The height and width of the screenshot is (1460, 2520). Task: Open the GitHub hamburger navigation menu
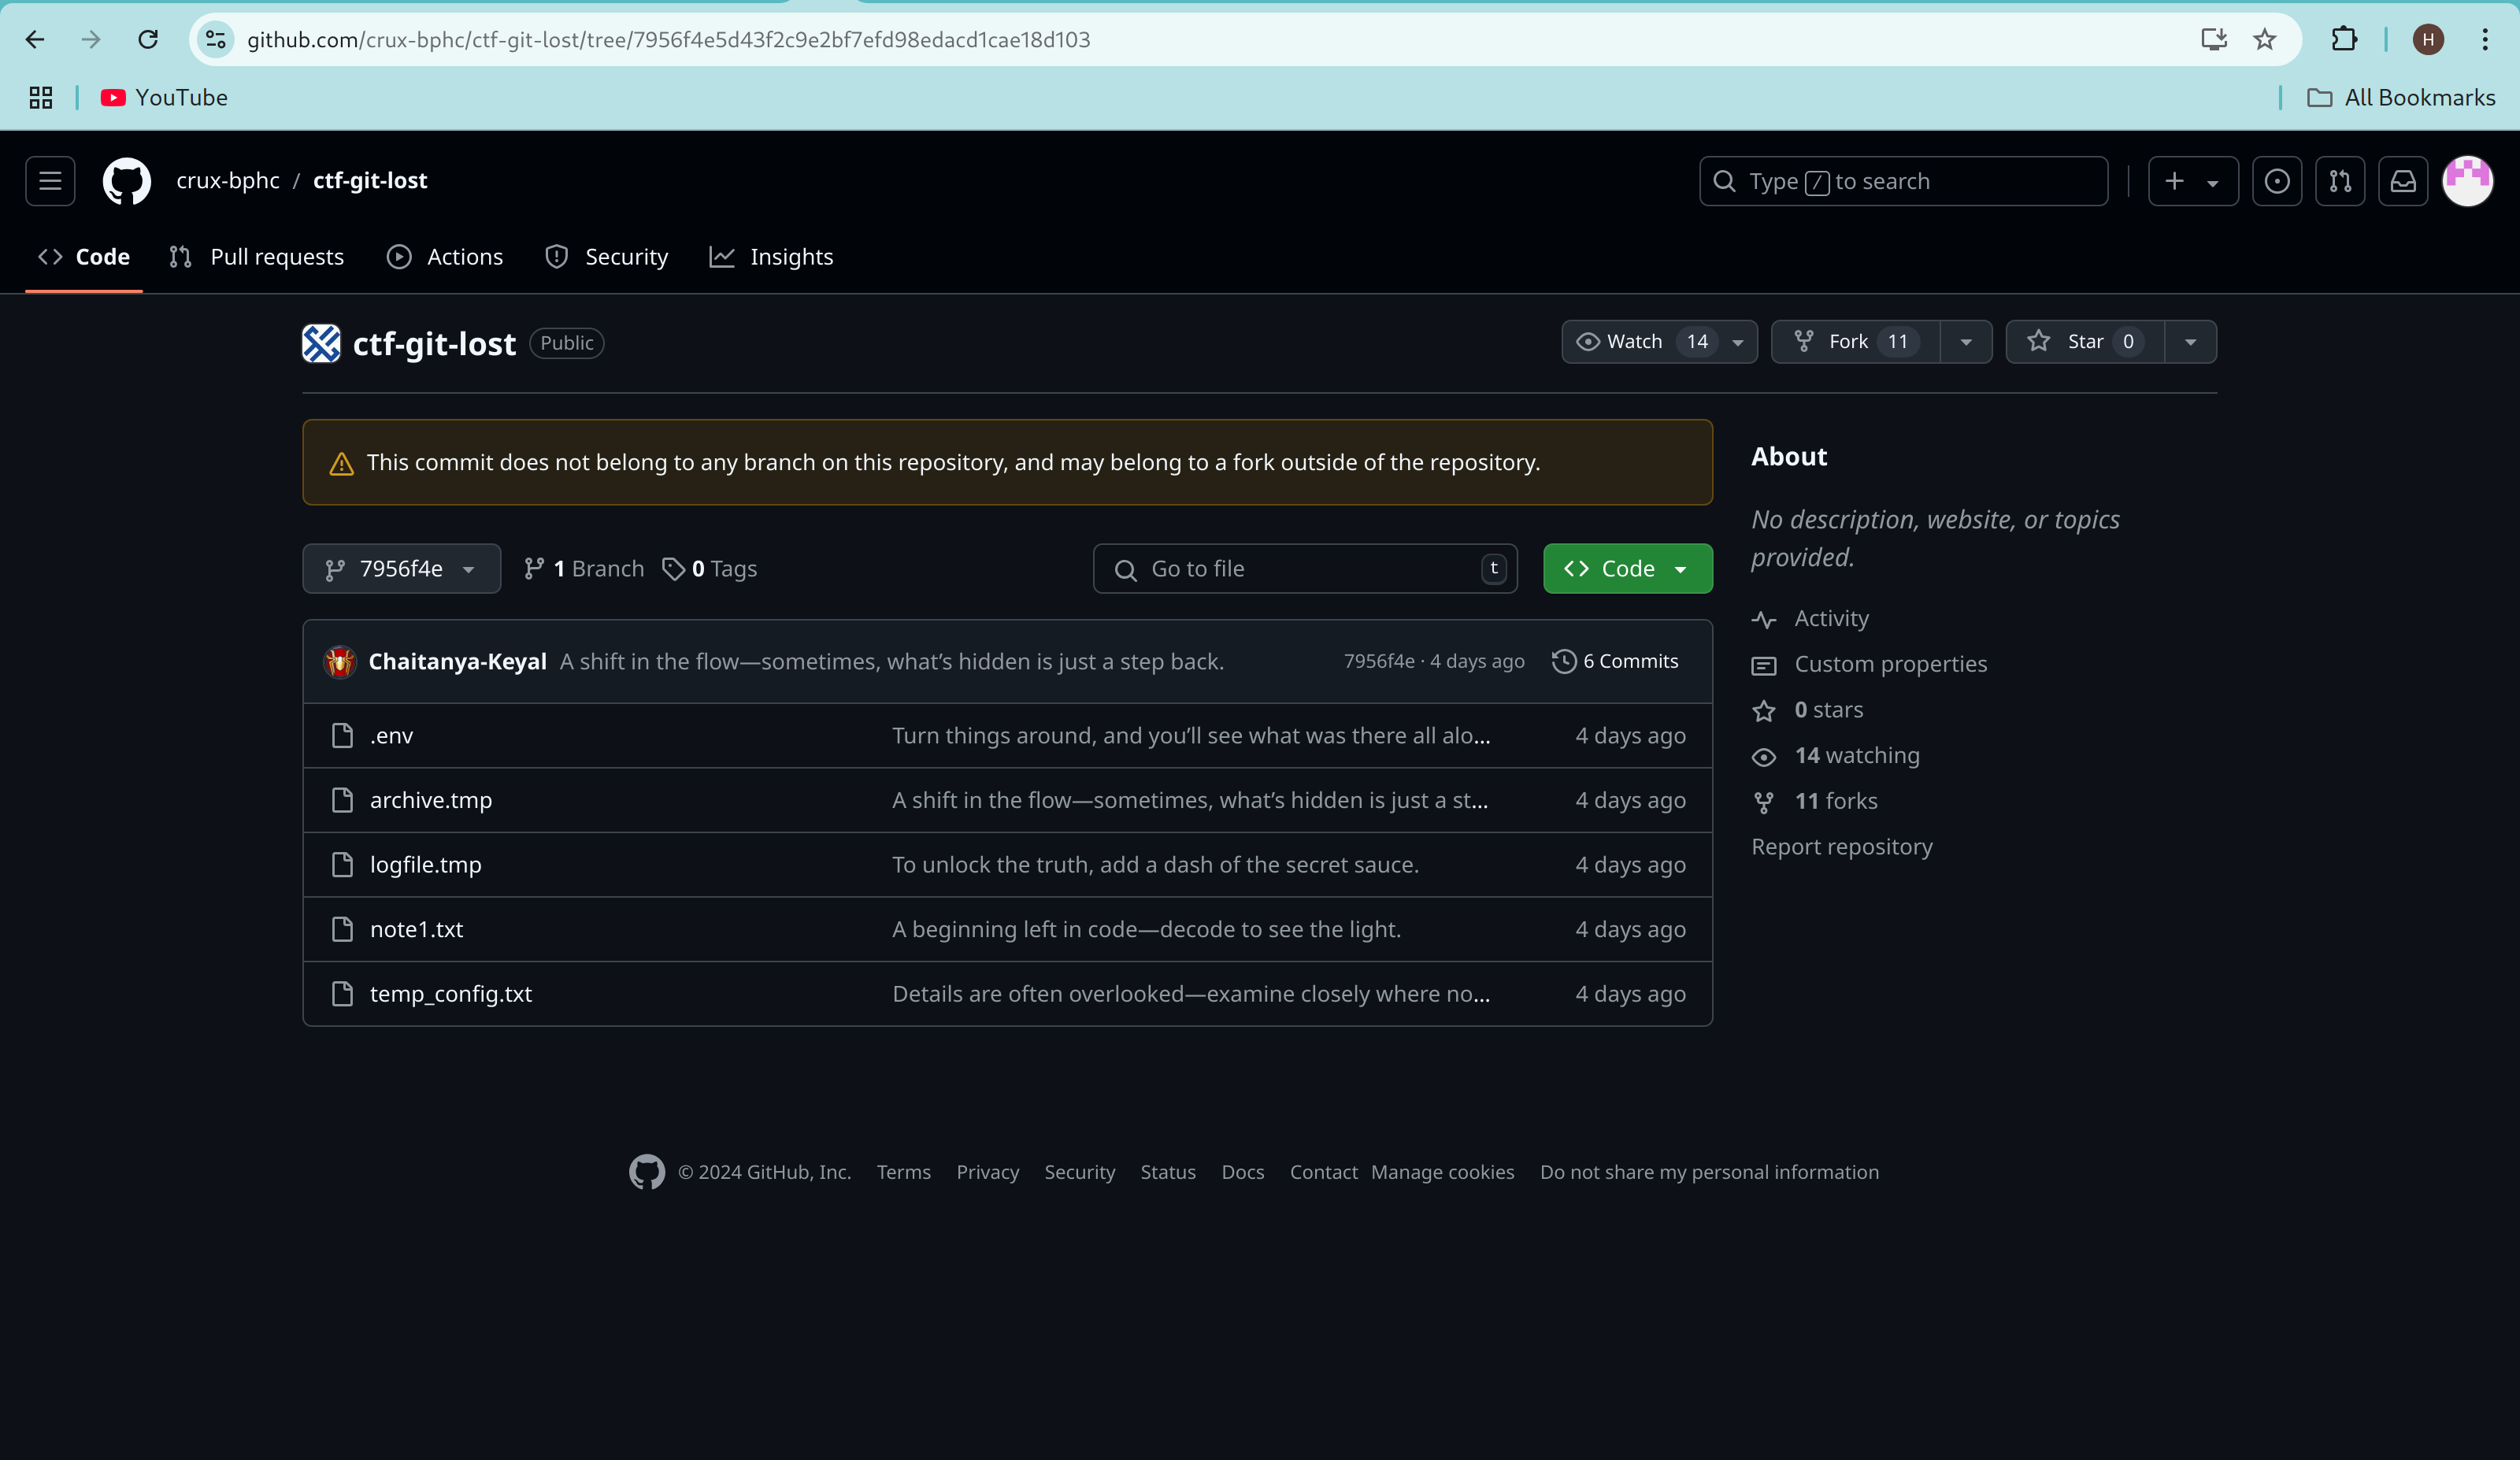click(50, 181)
